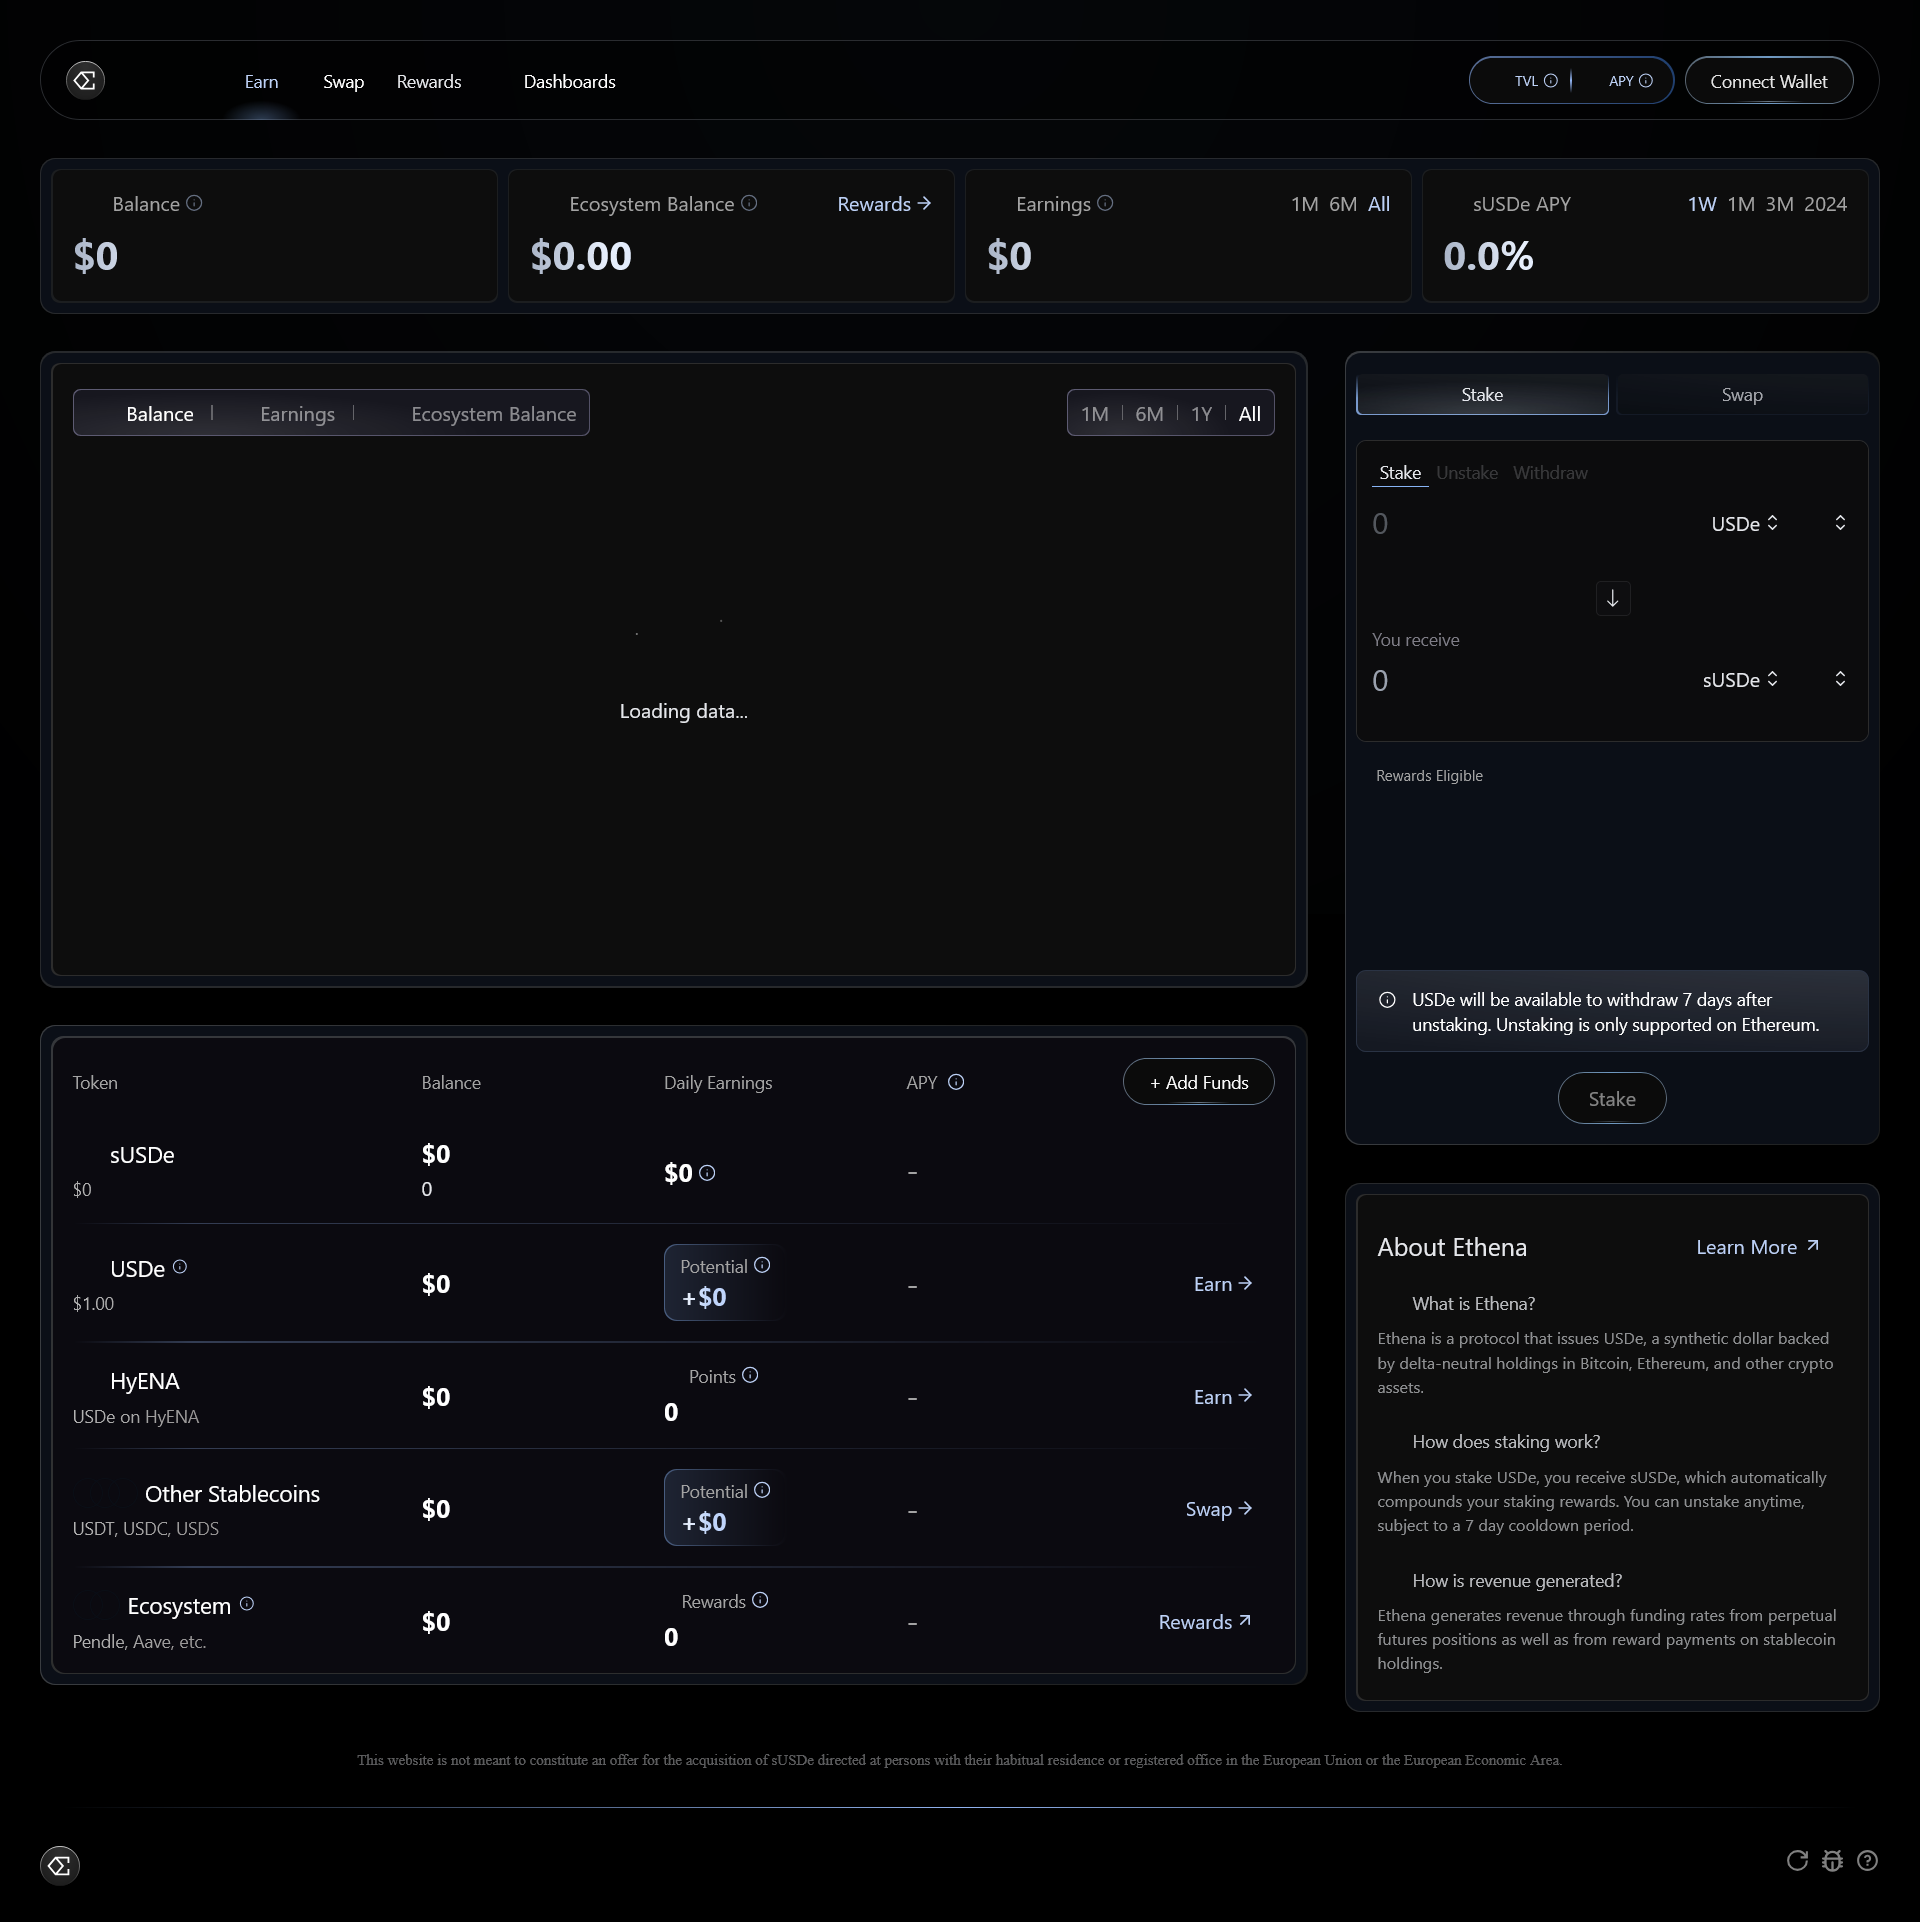Expand network selector beside USDe input

pos(1840,523)
